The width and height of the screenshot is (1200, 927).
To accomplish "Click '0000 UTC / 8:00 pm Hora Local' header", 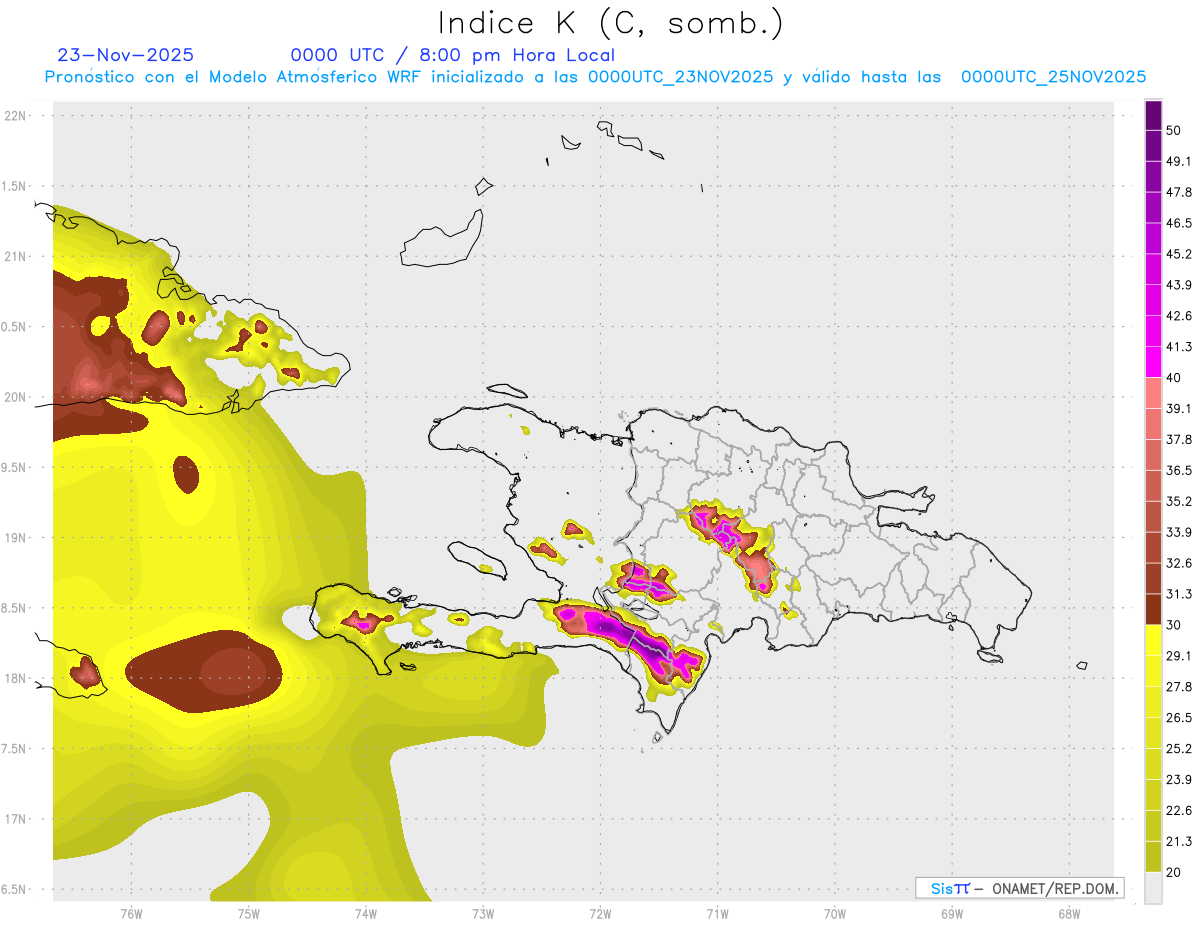I will pos(453,55).
